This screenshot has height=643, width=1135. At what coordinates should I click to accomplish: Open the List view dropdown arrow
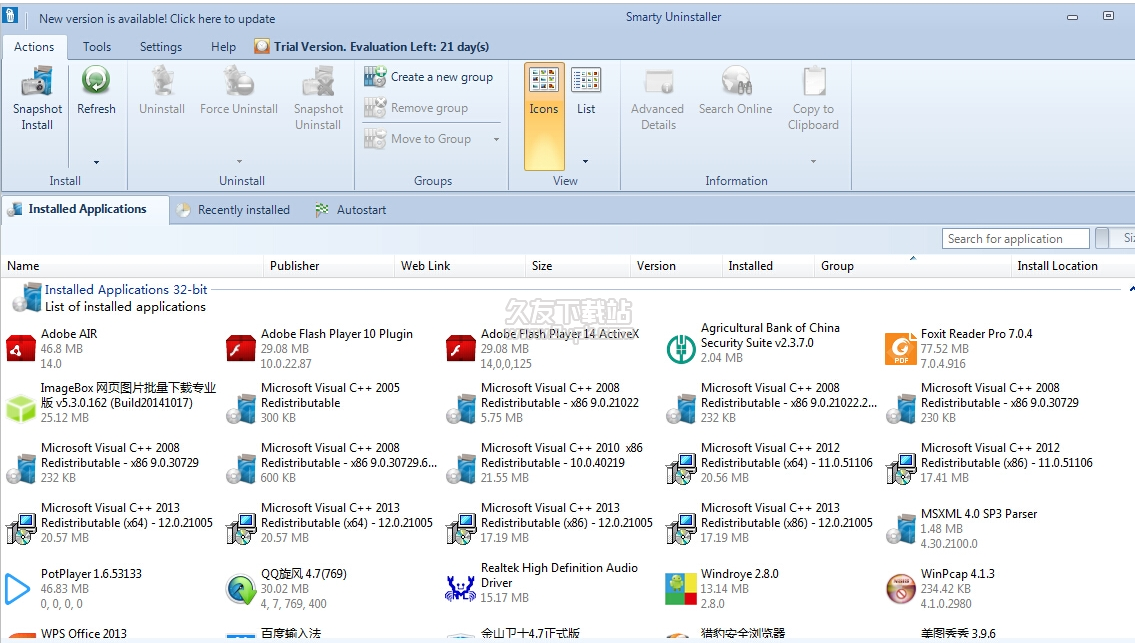tap(586, 161)
